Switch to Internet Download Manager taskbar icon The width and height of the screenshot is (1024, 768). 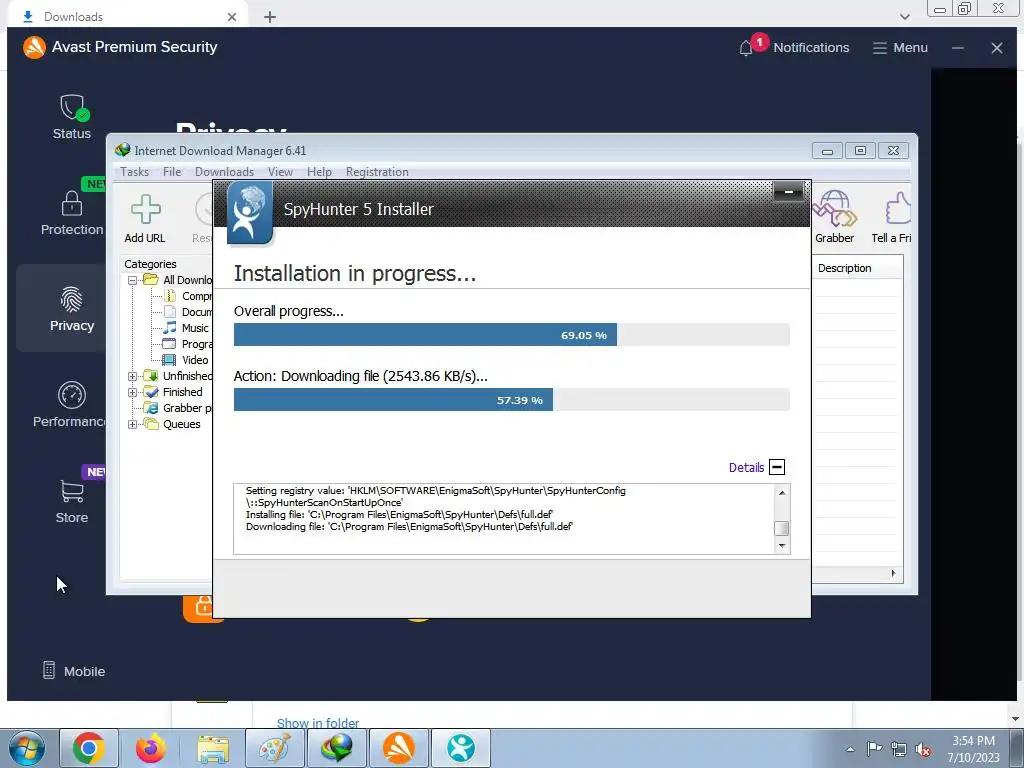tap(337, 748)
